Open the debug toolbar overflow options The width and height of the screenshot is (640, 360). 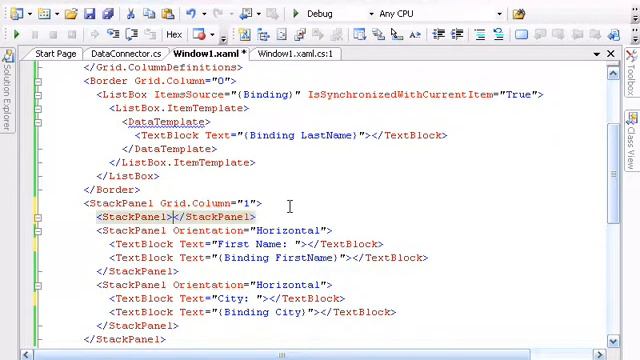click(x=223, y=39)
